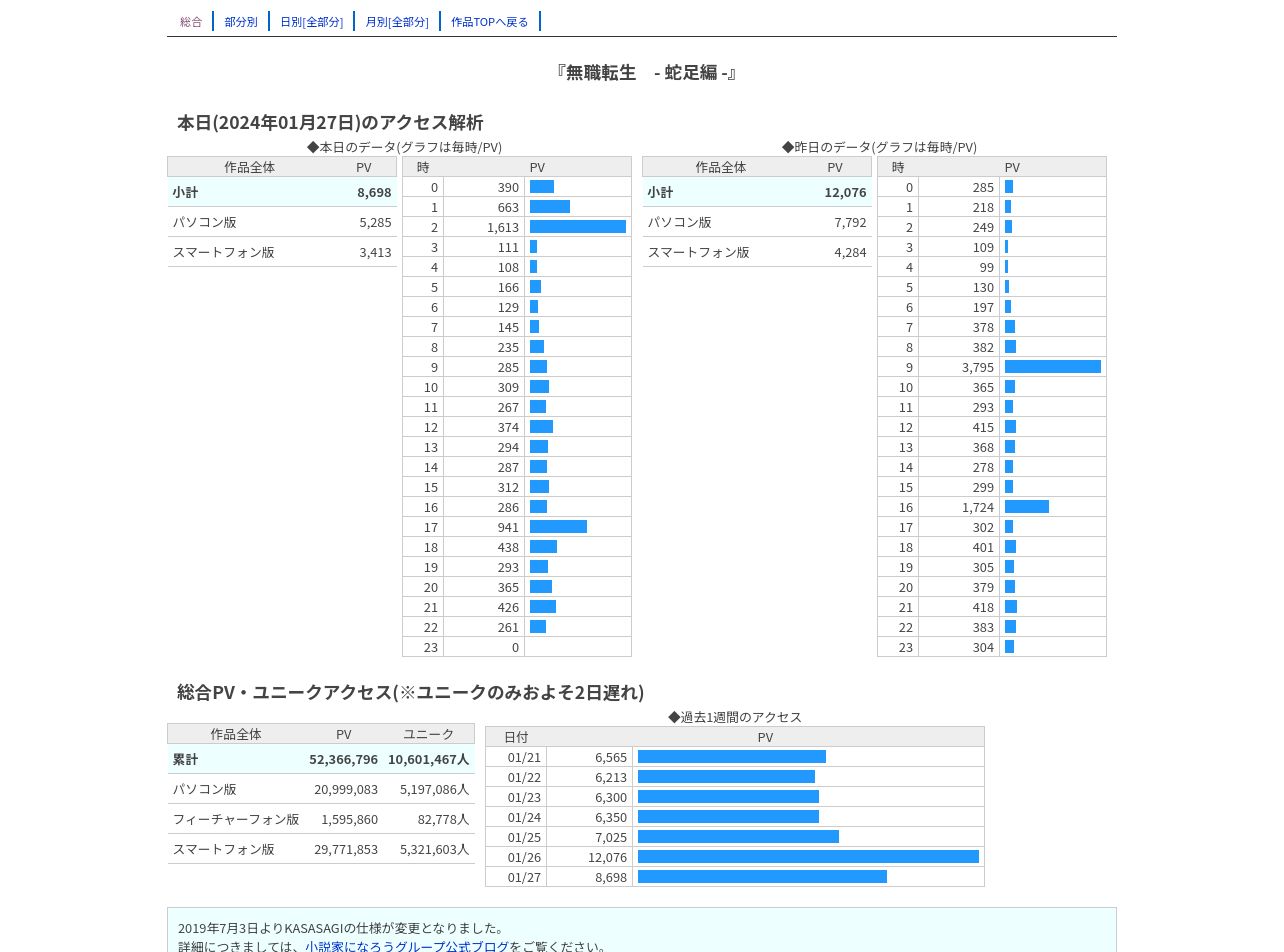The image size is (1284, 952).
Task: Click heading 本日(2024年01月27日)のアクセス解析
Action: point(330,122)
